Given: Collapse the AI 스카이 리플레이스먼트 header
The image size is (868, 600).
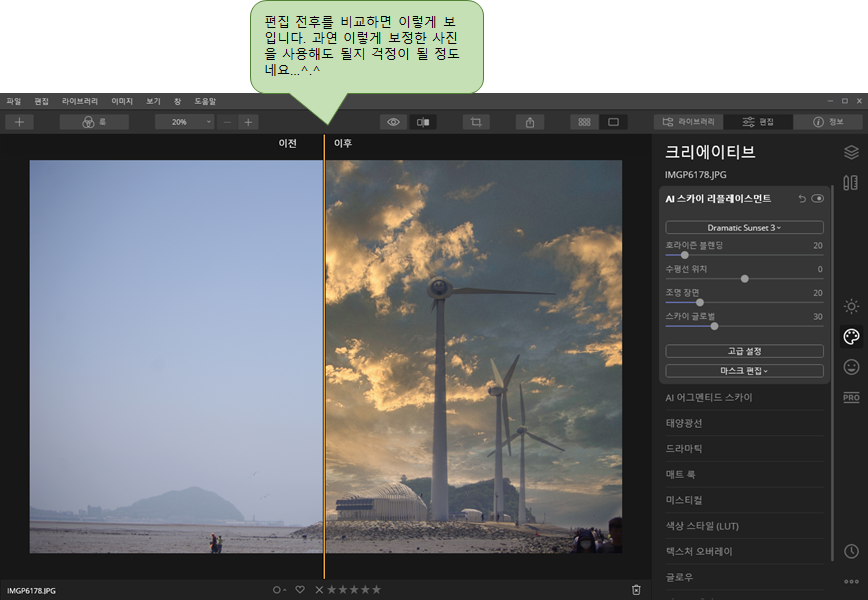Looking at the screenshot, I should (718, 199).
